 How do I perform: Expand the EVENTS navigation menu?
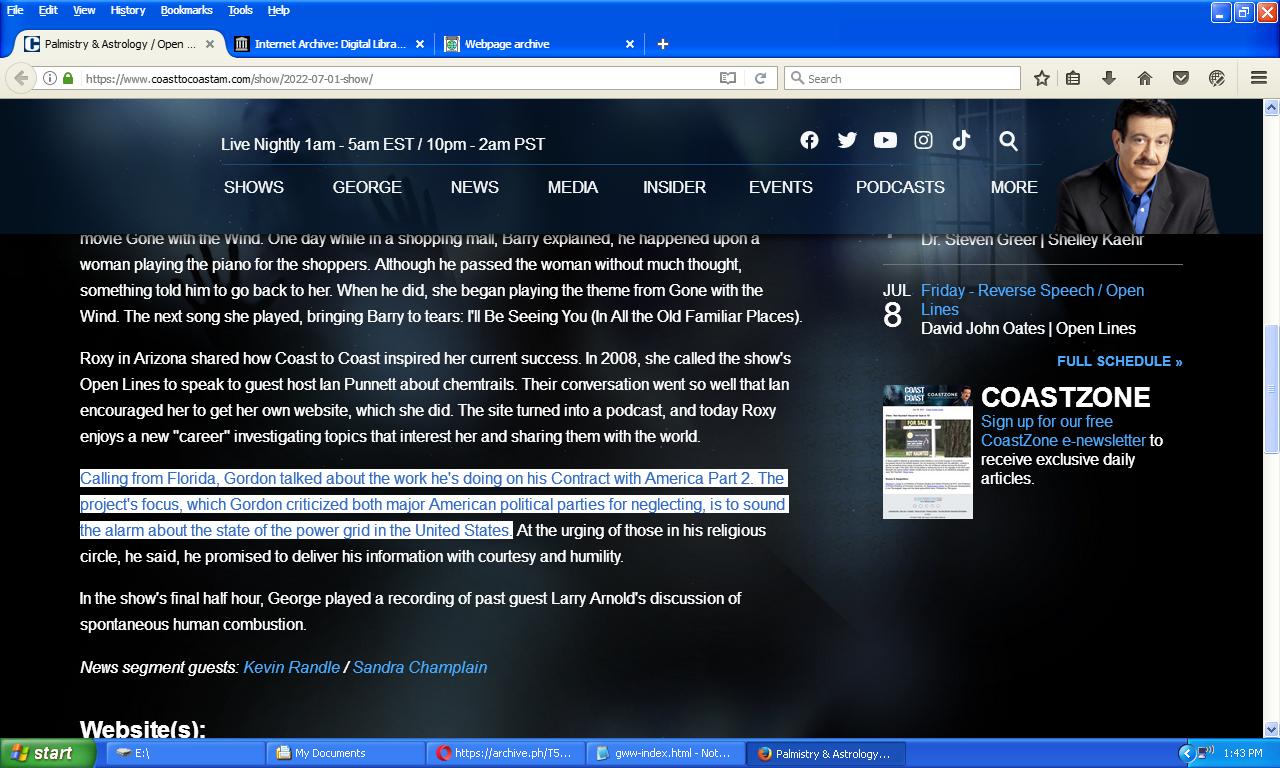(x=781, y=187)
